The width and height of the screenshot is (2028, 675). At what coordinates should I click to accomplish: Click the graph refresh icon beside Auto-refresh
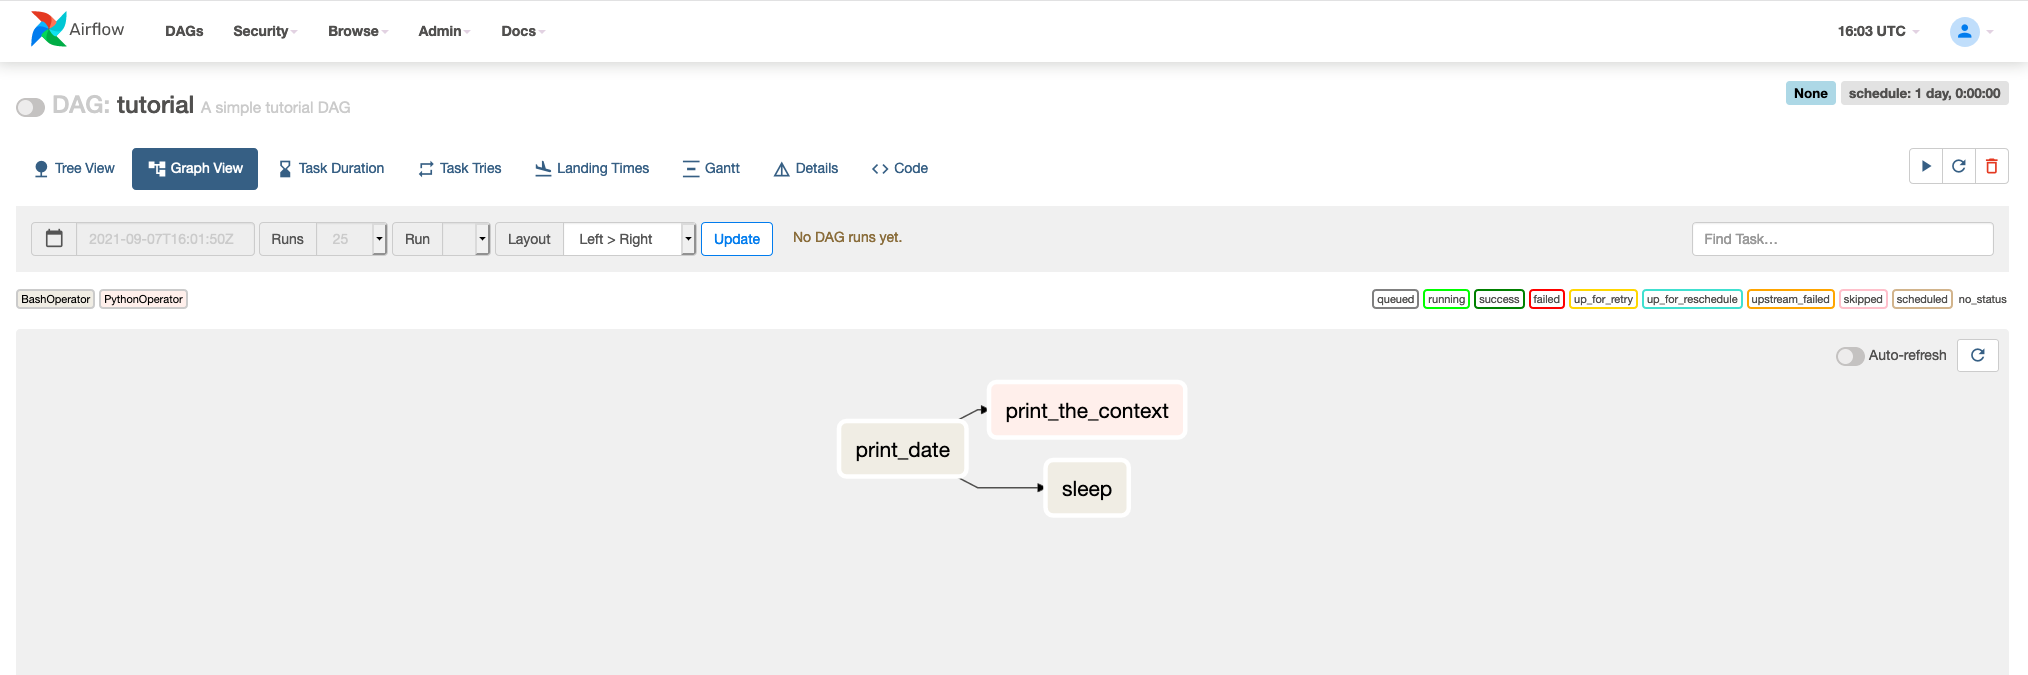(1978, 355)
